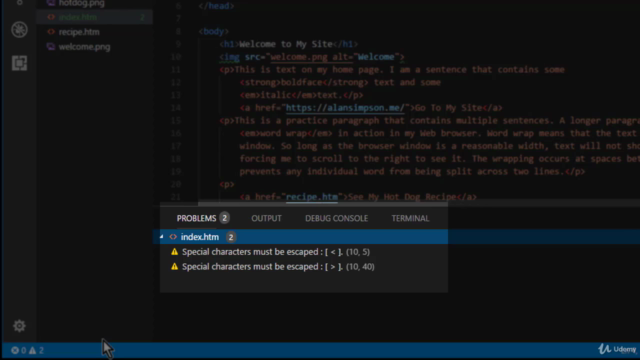Click warning icon for '<' escape problem

pyautogui.click(x=175, y=252)
